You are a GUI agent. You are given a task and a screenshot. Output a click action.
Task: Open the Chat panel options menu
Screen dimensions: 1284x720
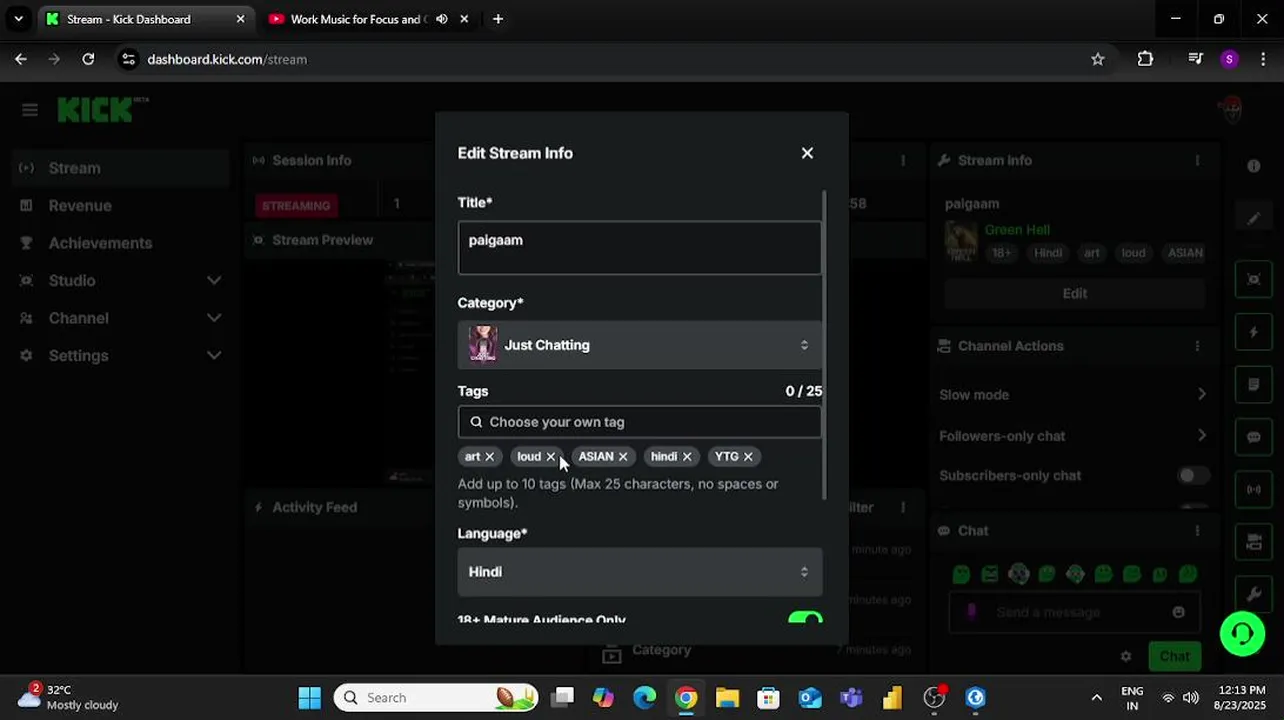tap(1197, 531)
